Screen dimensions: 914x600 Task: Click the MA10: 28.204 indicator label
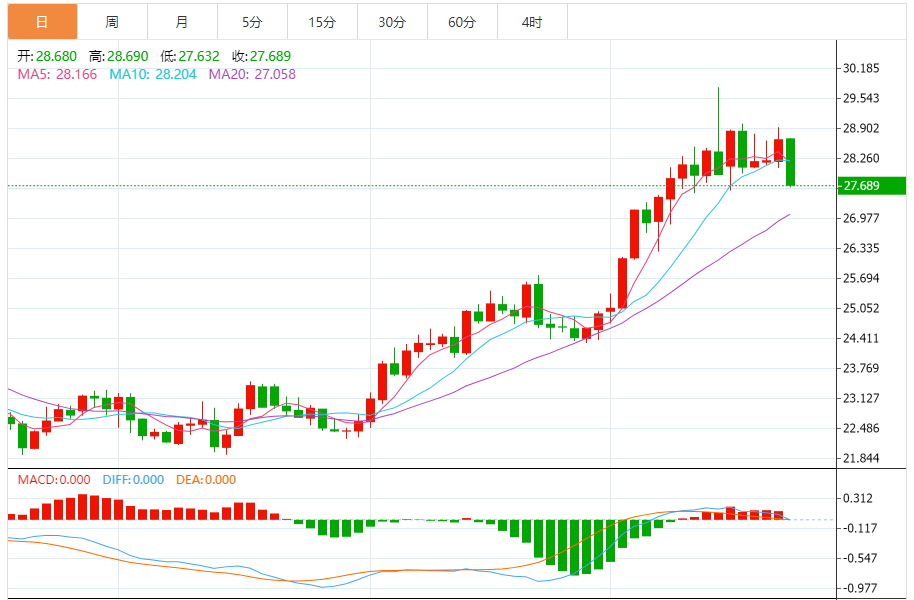coord(153,74)
